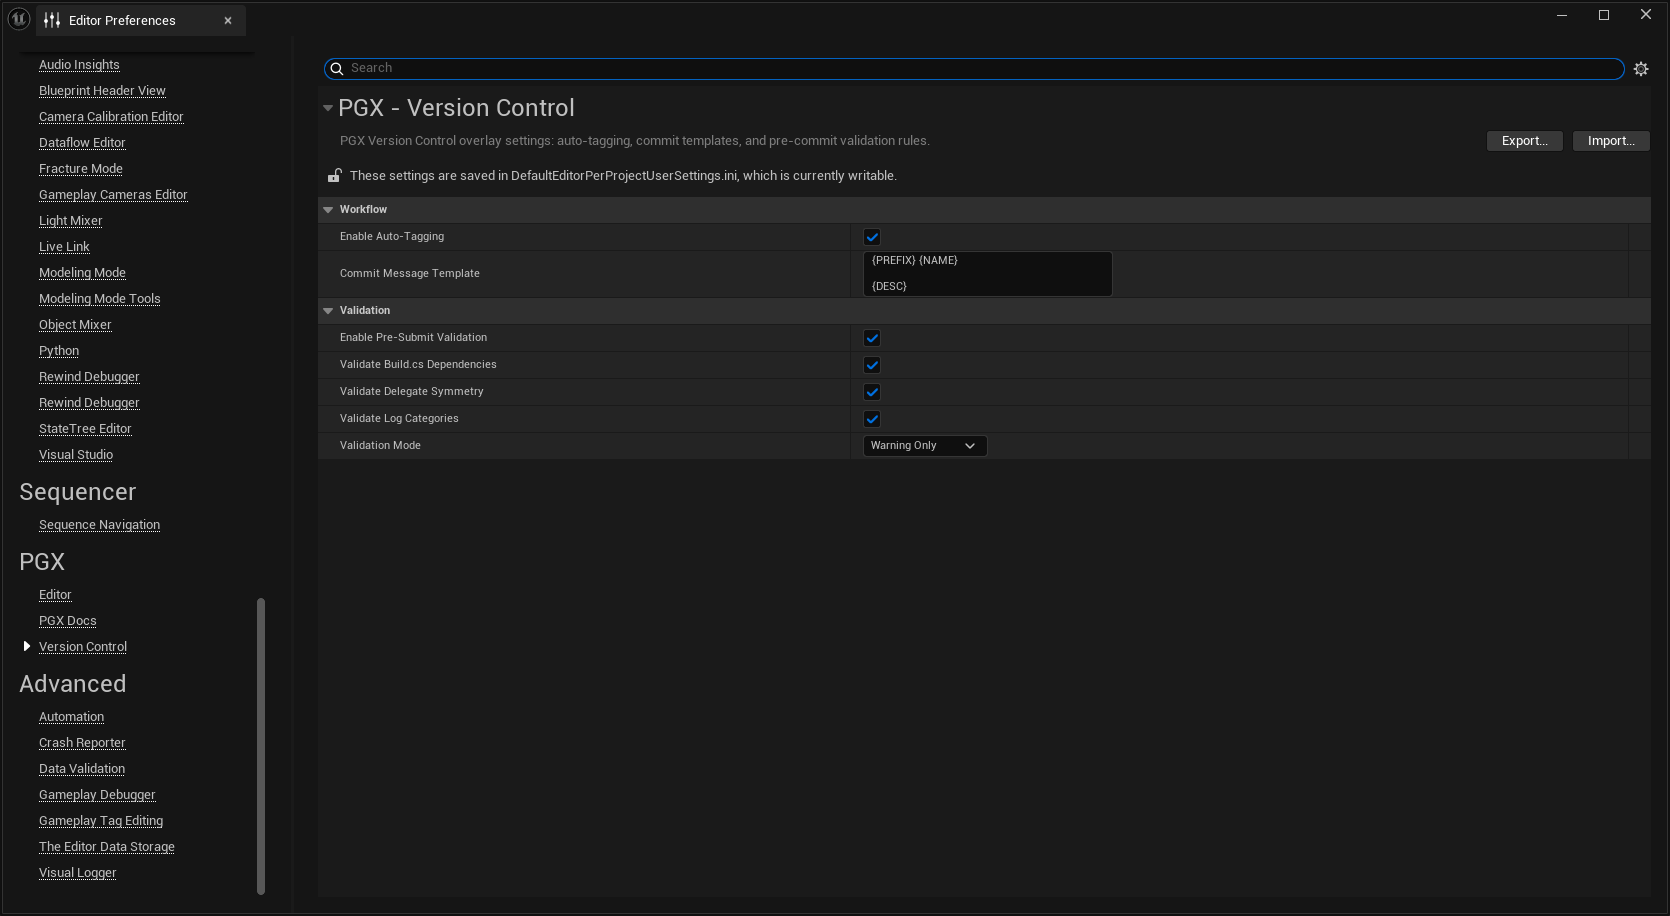This screenshot has width=1670, height=916.
Task: Click Commit Message Template text box
Action: click(987, 274)
